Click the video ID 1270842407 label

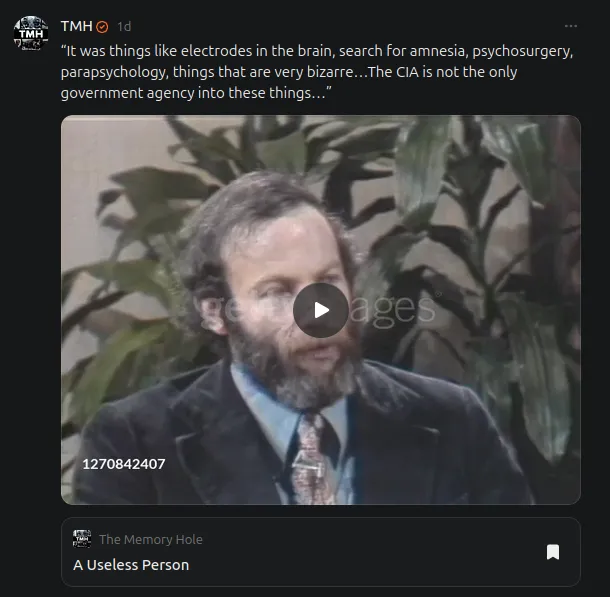click(124, 464)
